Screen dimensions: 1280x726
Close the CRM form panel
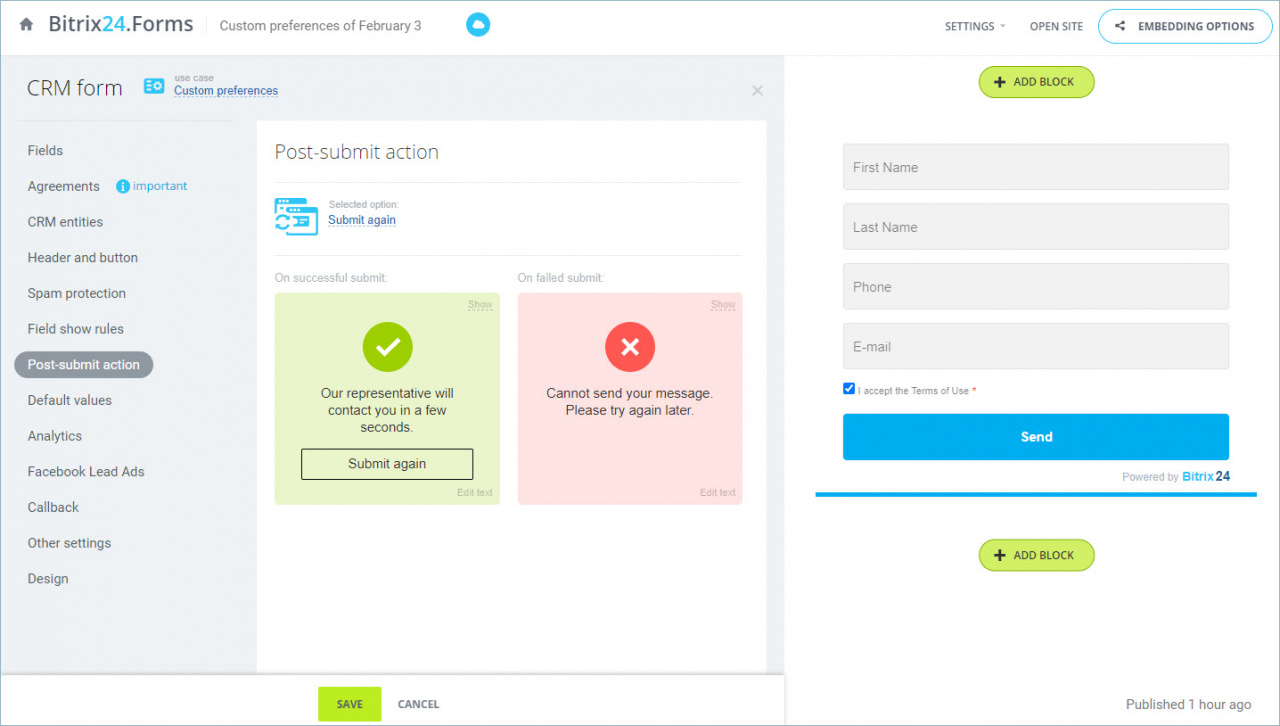point(757,91)
